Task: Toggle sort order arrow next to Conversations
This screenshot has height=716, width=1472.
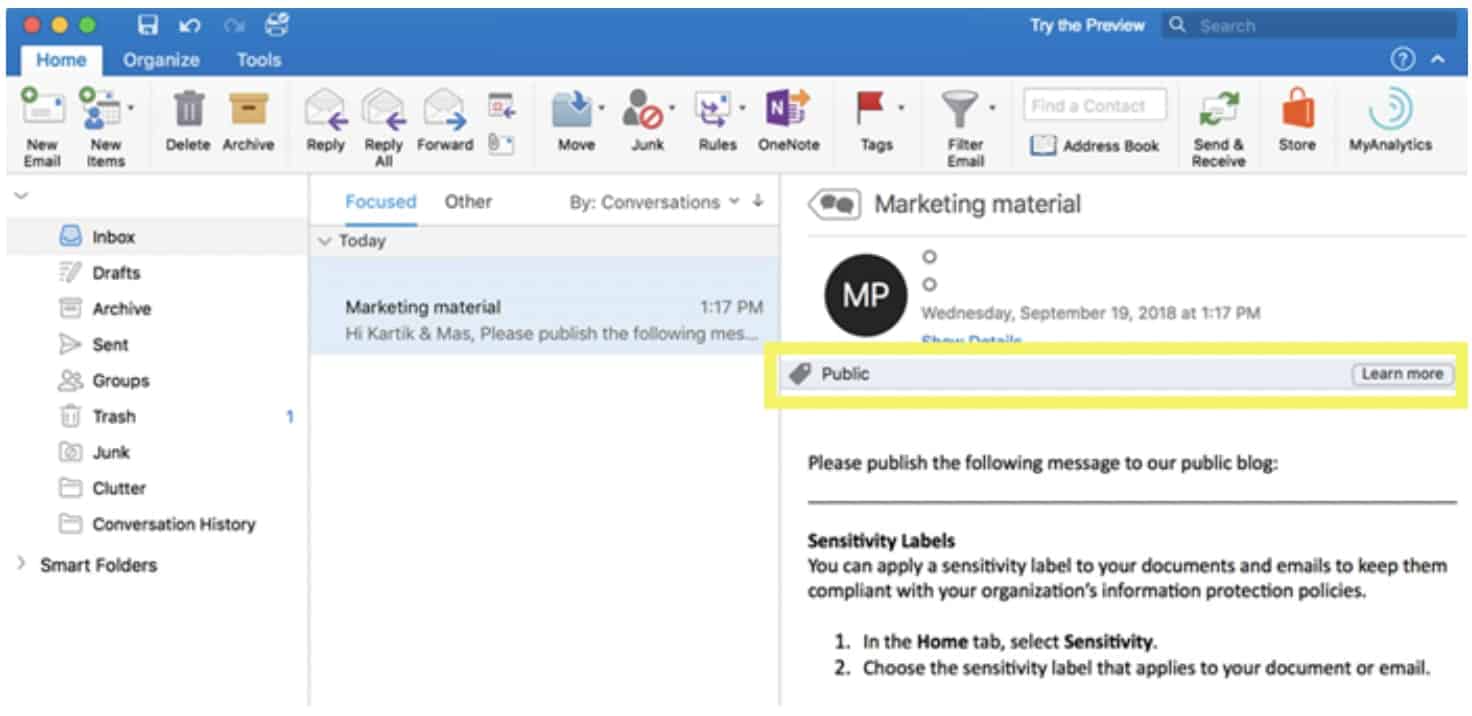Action: (x=758, y=201)
